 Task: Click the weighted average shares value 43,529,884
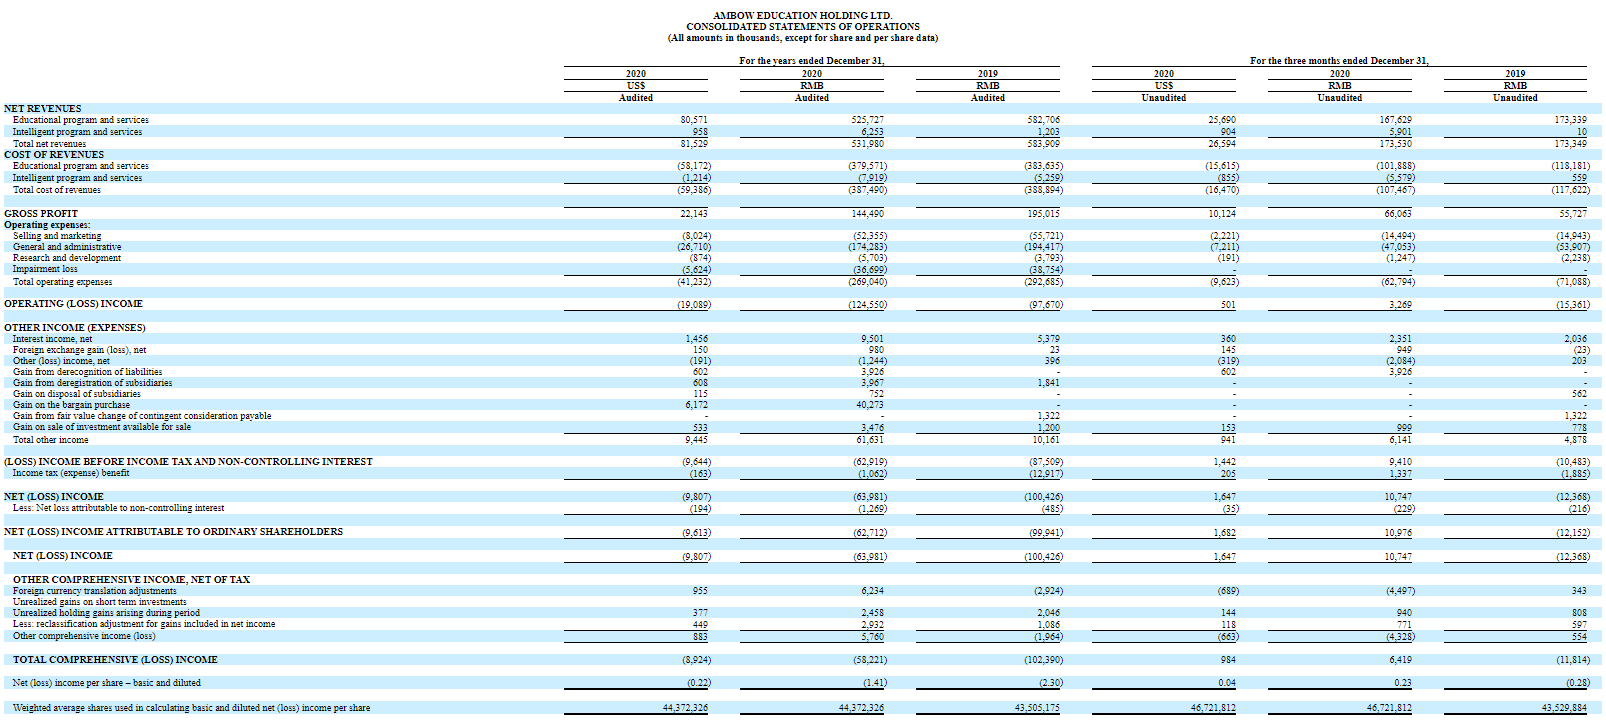tap(1564, 707)
